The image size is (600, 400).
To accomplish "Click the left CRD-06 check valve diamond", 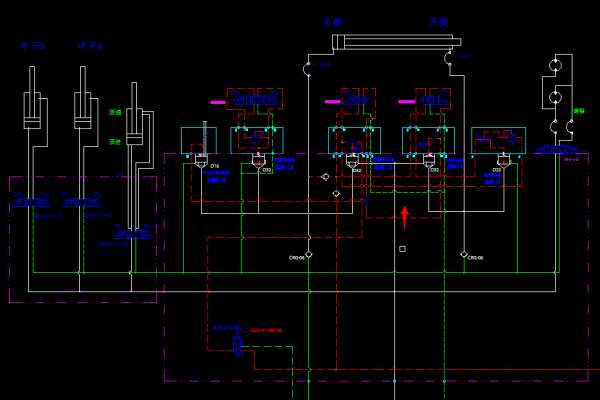I will pyautogui.click(x=308, y=254).
